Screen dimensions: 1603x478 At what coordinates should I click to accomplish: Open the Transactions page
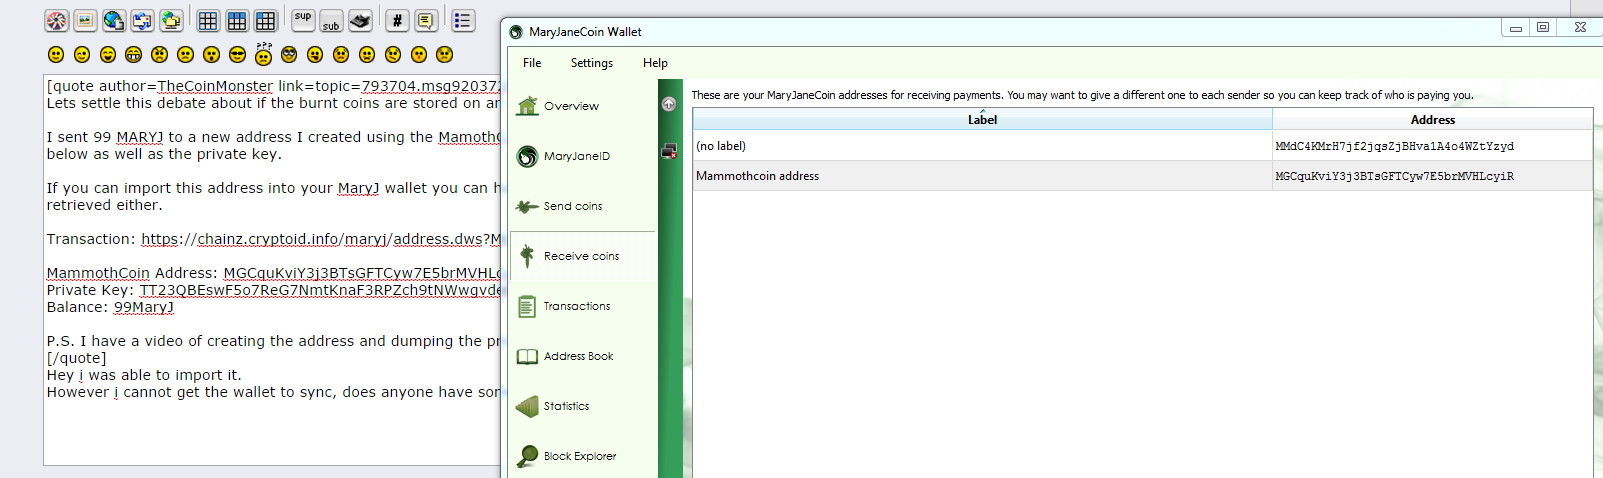click(x=584, y=306)
